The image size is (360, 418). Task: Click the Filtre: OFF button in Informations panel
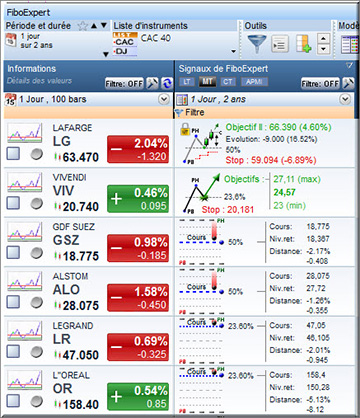point(124,83)
